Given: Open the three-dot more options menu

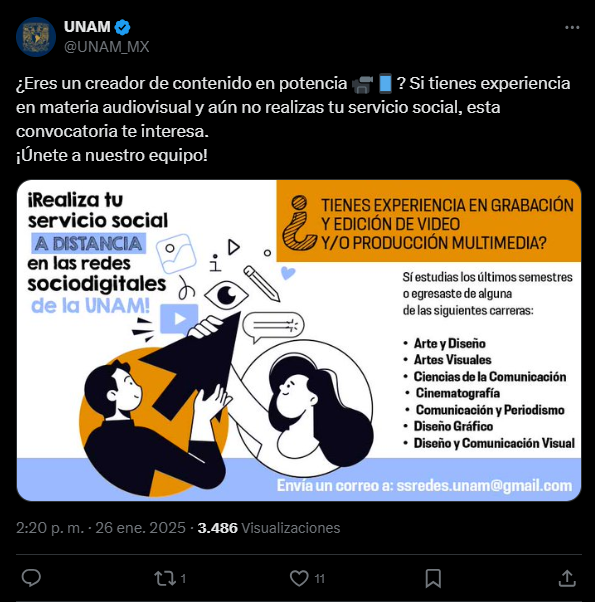Looking at the screenshot, I should [x=572, y=28].
